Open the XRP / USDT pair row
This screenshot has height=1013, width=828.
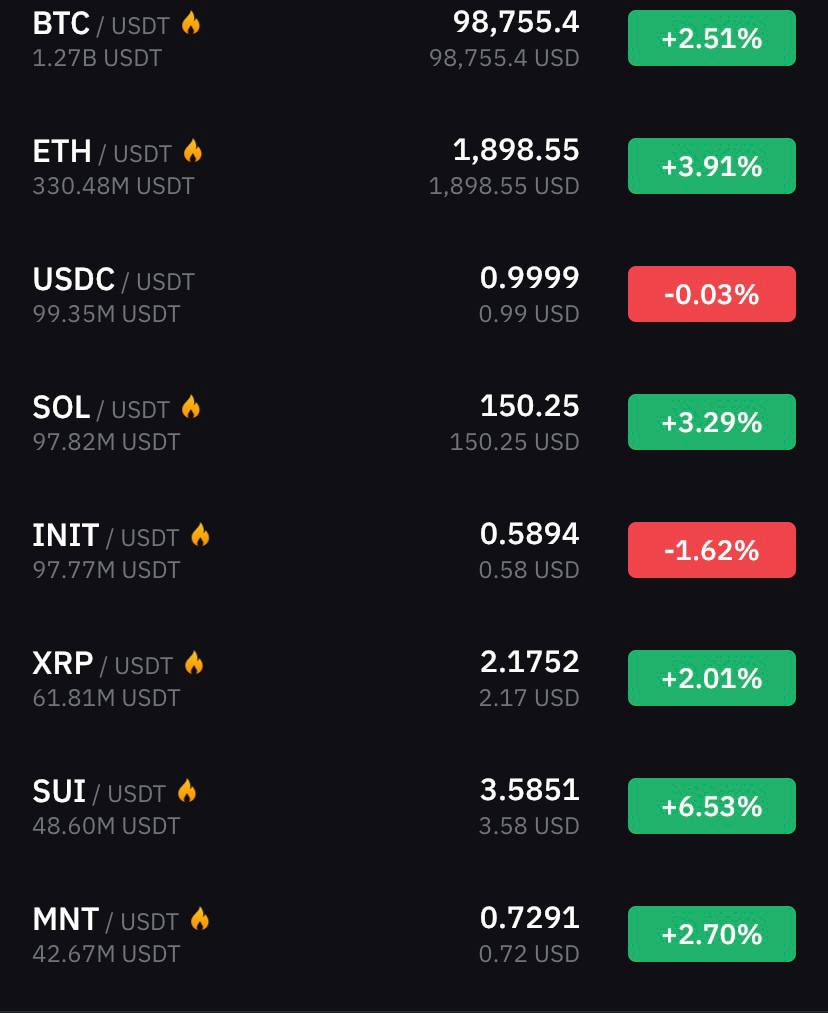tap(414, 678)
